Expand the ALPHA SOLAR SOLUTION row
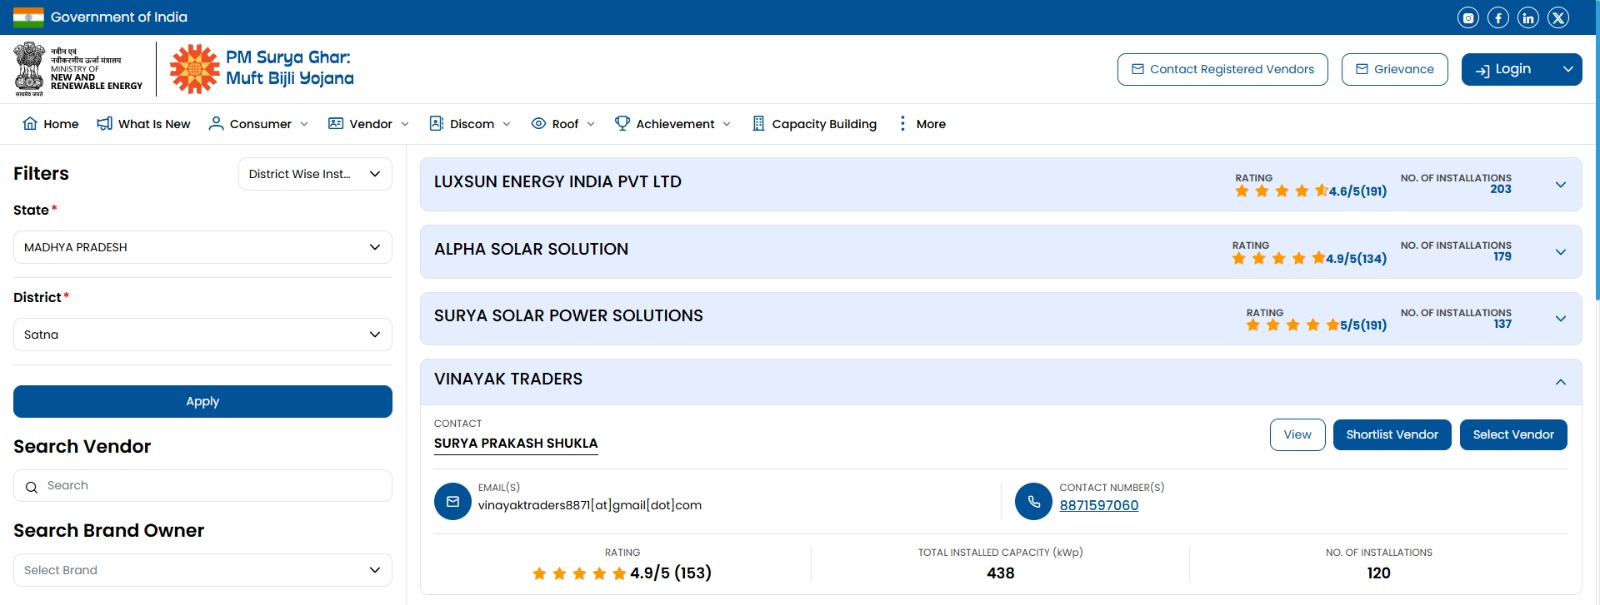Screen dimensions: 1600x605 pyautogui.click(x=1561, y=252)
